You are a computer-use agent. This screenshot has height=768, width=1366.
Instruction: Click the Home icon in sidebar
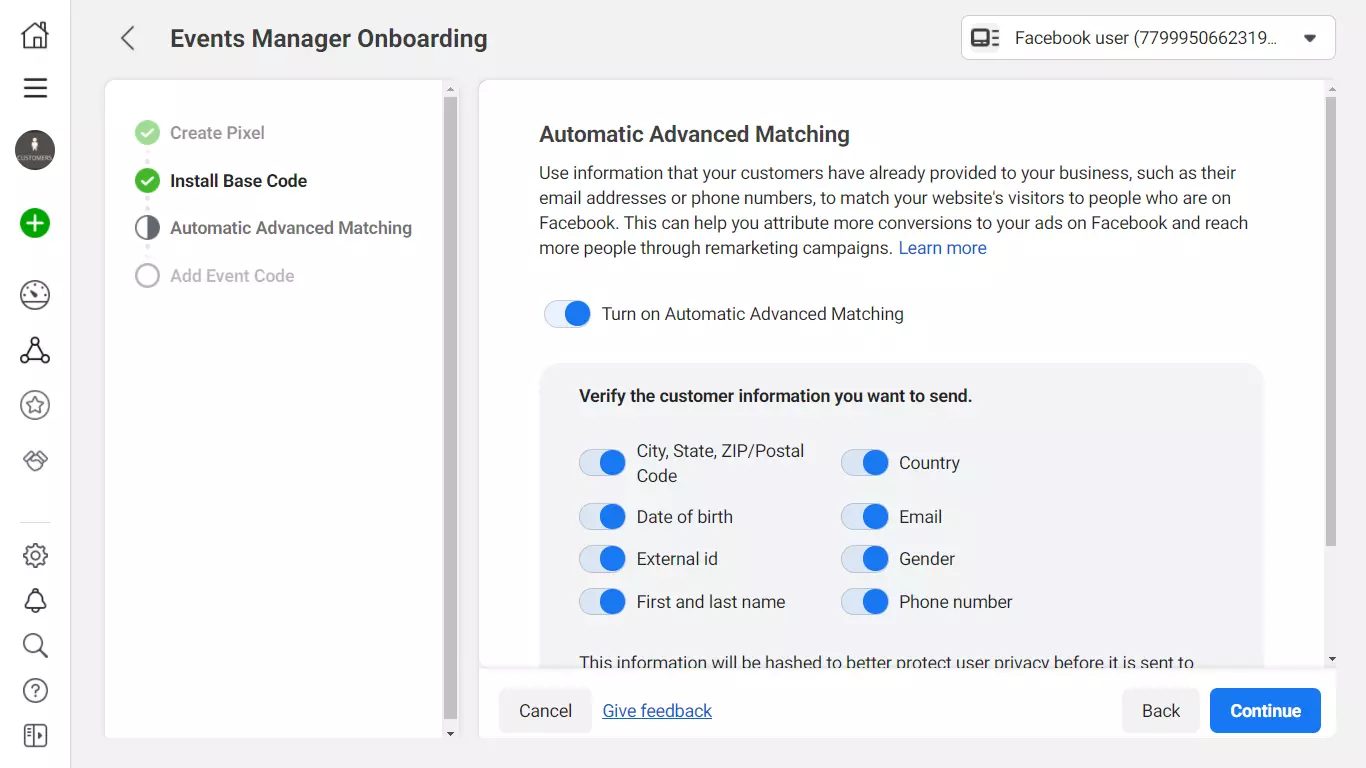pos(35,36)
